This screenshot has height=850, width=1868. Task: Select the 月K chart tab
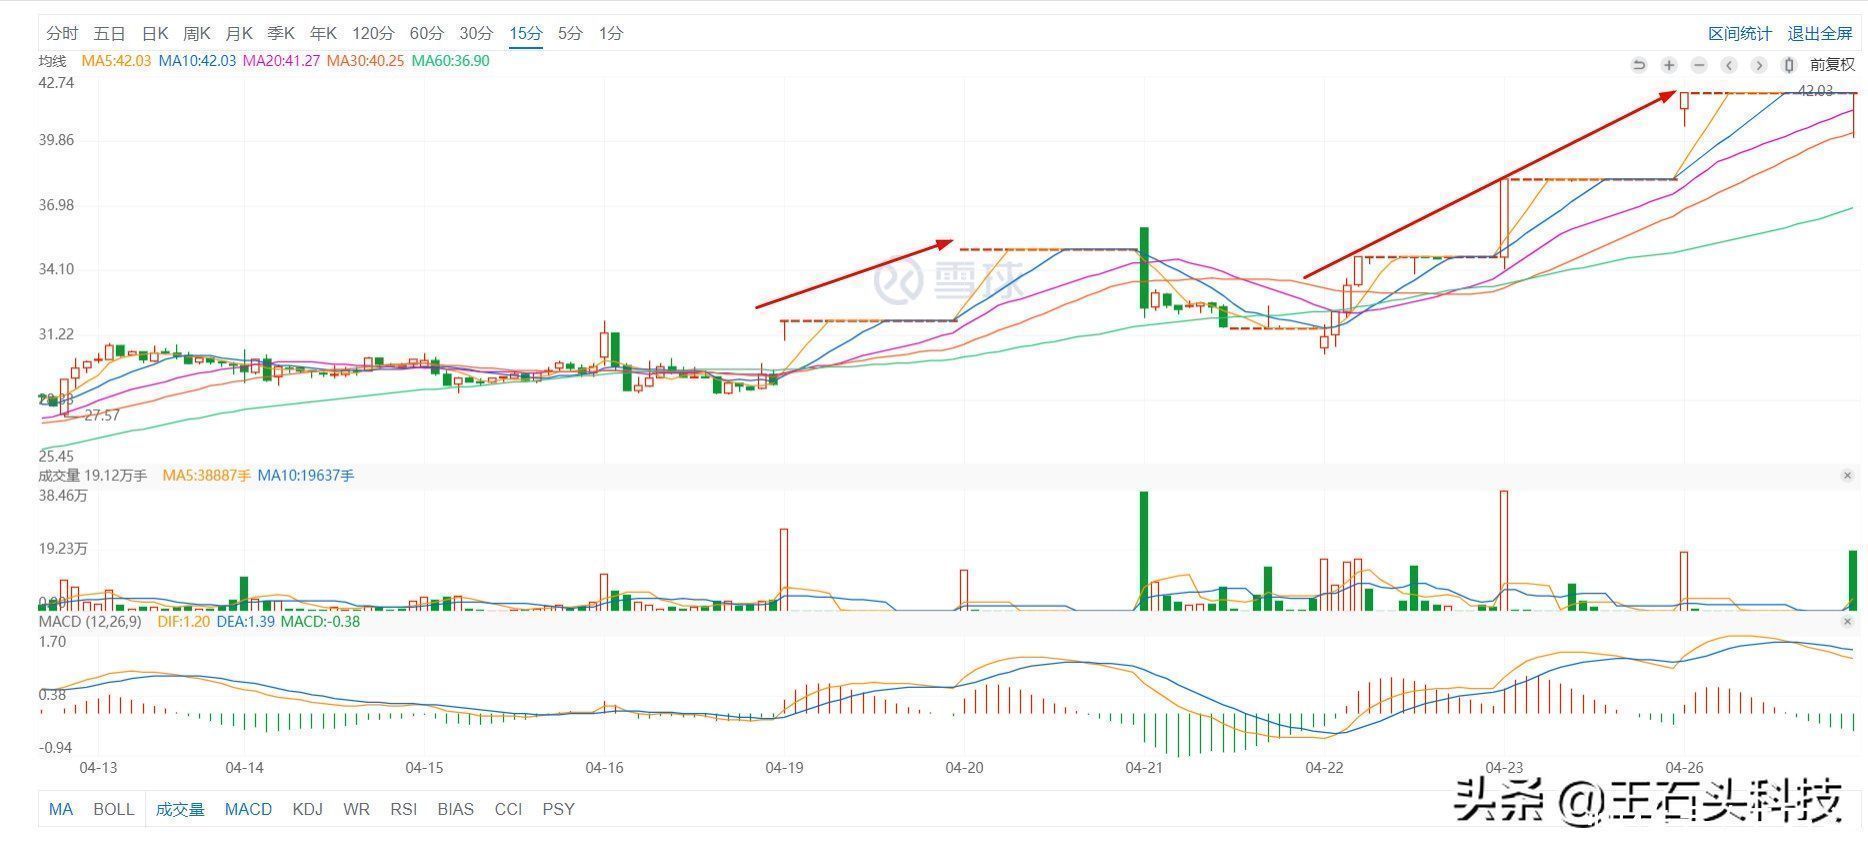tap(239, 33)
